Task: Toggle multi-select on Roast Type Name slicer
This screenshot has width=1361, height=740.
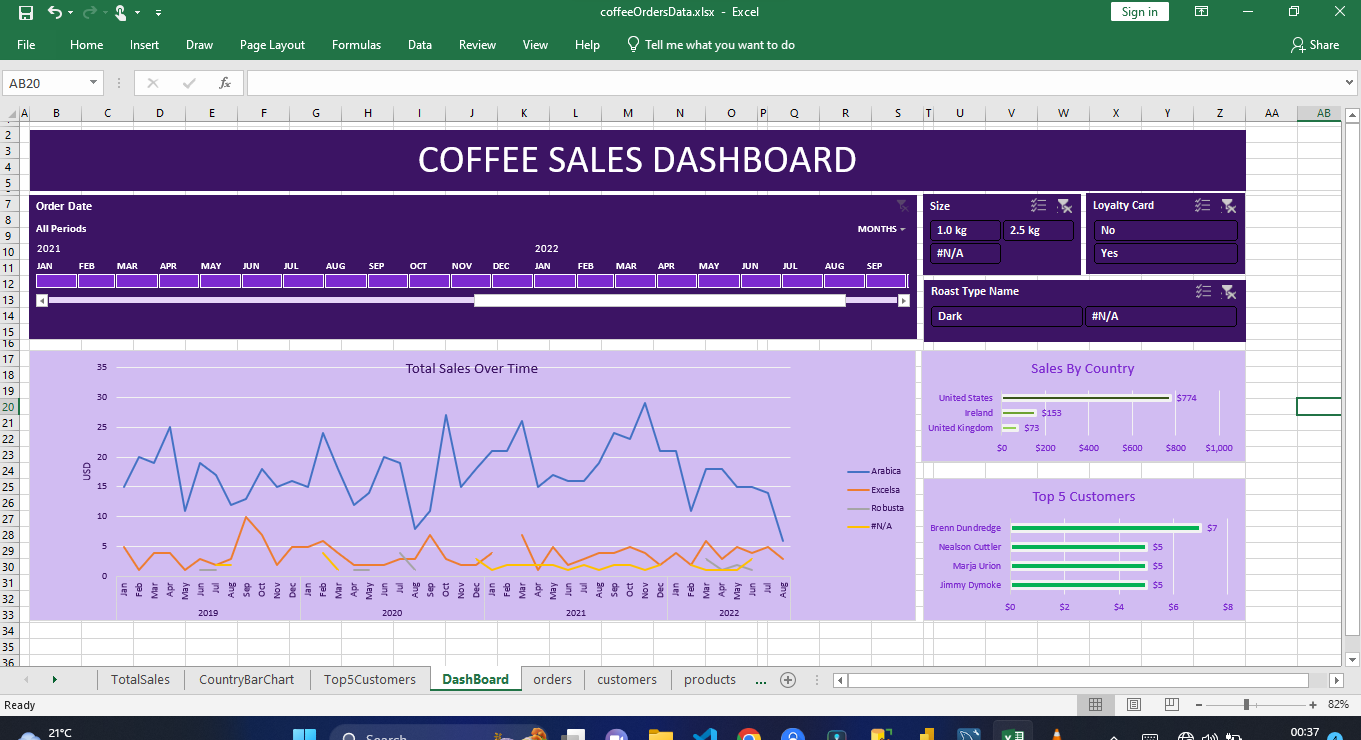Action: tap(1202, 291)
